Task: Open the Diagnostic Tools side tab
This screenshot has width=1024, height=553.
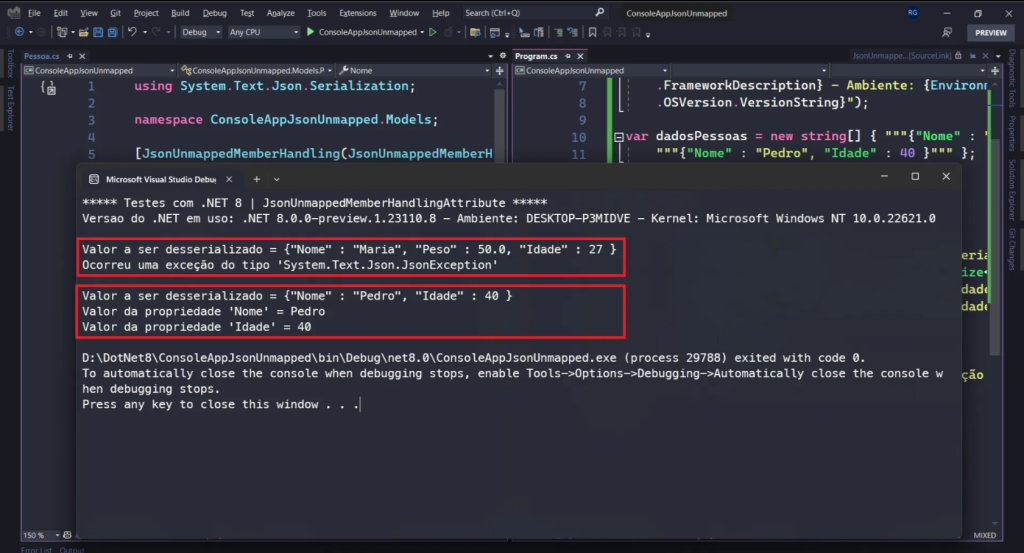Action: [x=1012, y=79]
